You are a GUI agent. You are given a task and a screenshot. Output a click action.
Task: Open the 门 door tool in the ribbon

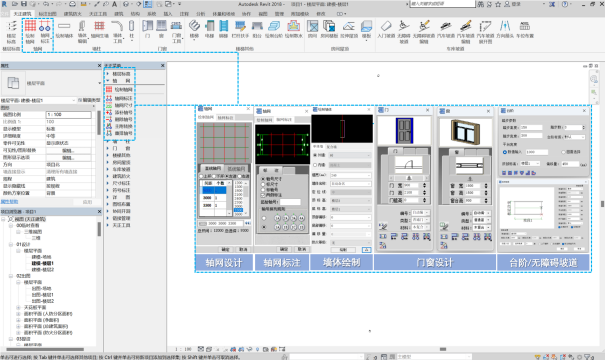(x=147, y=29)
